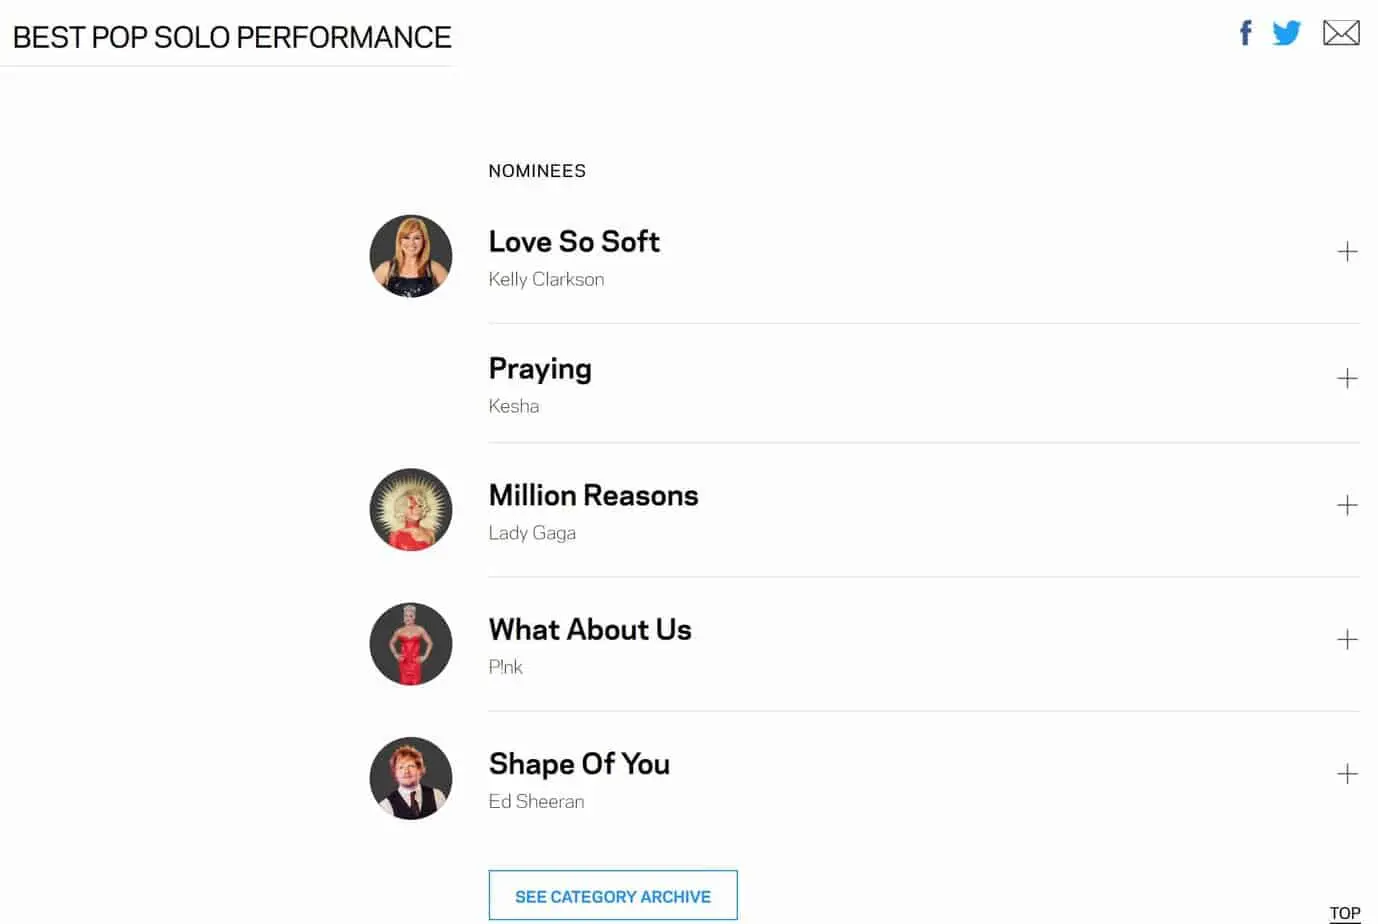
Task: Select the What About Us title
Action: coord(590,630)
